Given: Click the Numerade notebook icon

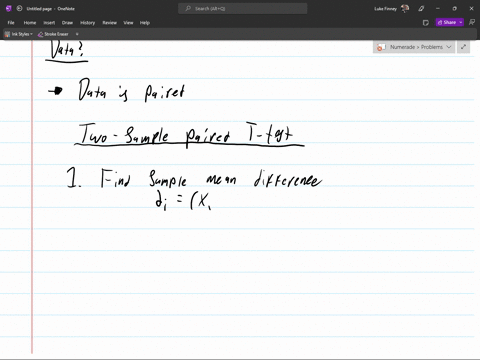Looking at the screenshot, I should click(381, 47).
